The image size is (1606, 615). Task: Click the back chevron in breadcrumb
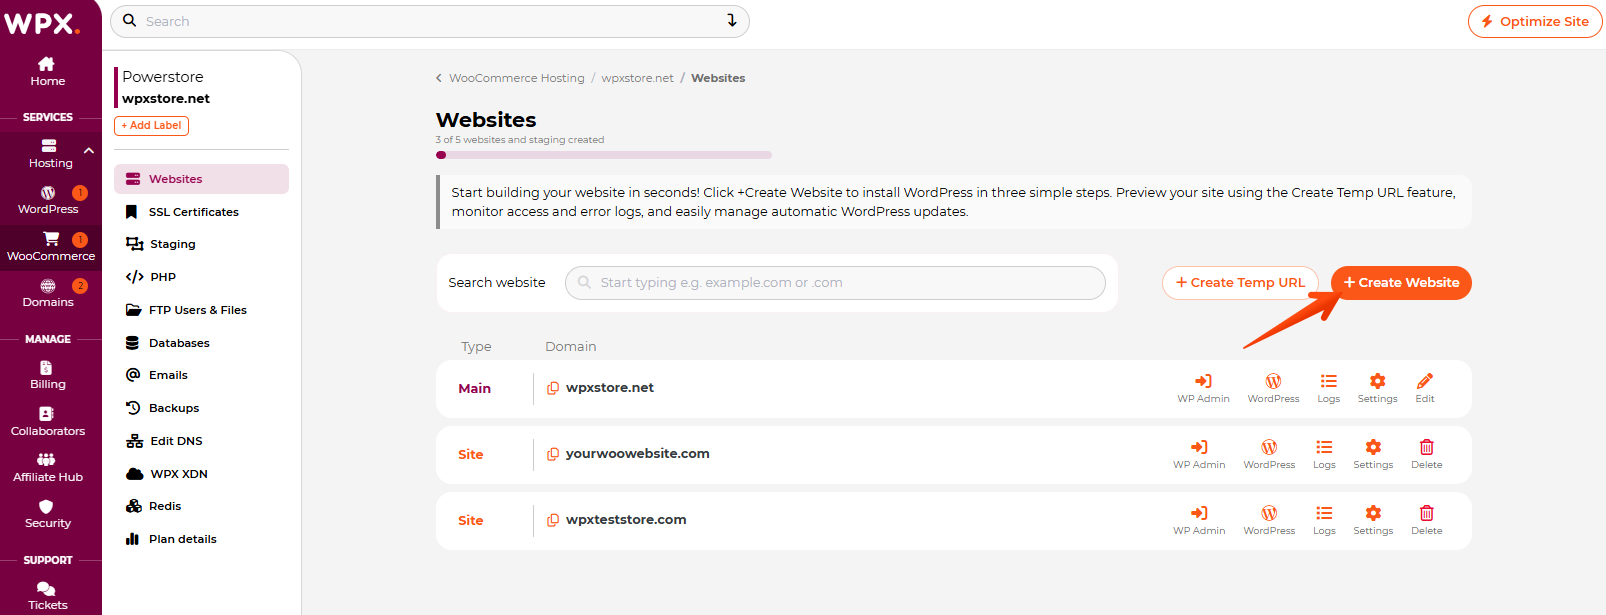439,78
